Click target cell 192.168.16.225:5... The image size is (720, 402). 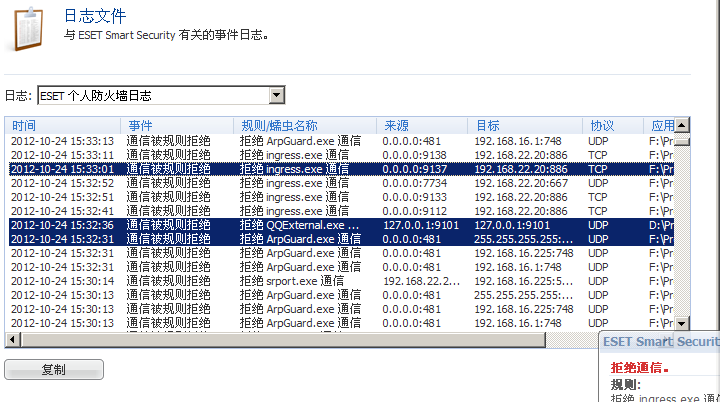[x=523, y=281]
